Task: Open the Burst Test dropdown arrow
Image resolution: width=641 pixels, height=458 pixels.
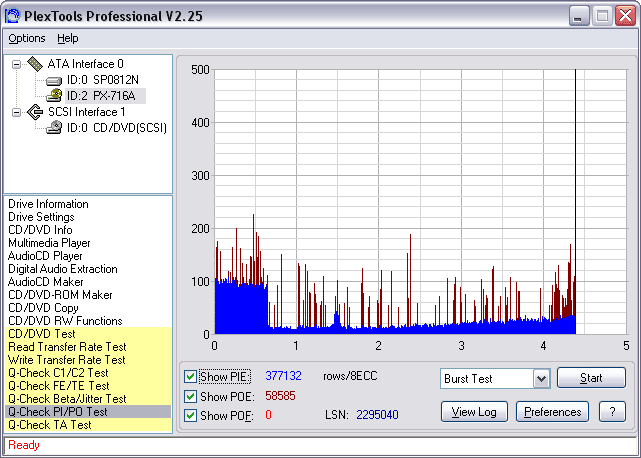Action: click(541, 379)
